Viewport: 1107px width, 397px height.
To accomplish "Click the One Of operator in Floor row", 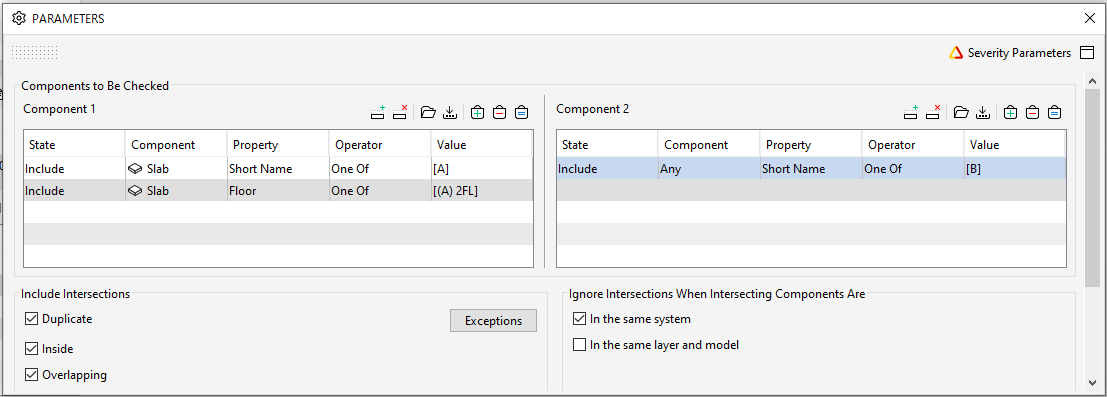I will click(380, 191).
